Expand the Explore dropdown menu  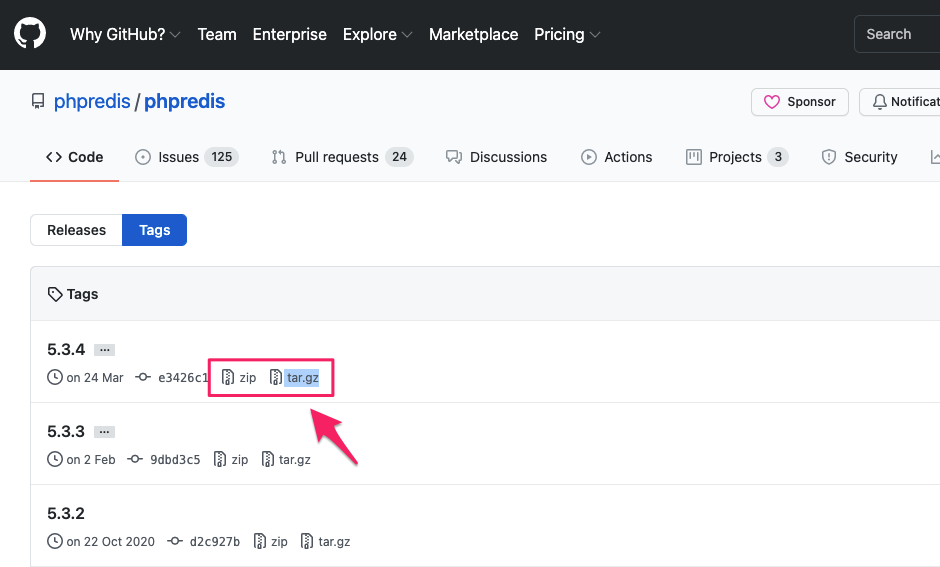[x=377, y=34]
